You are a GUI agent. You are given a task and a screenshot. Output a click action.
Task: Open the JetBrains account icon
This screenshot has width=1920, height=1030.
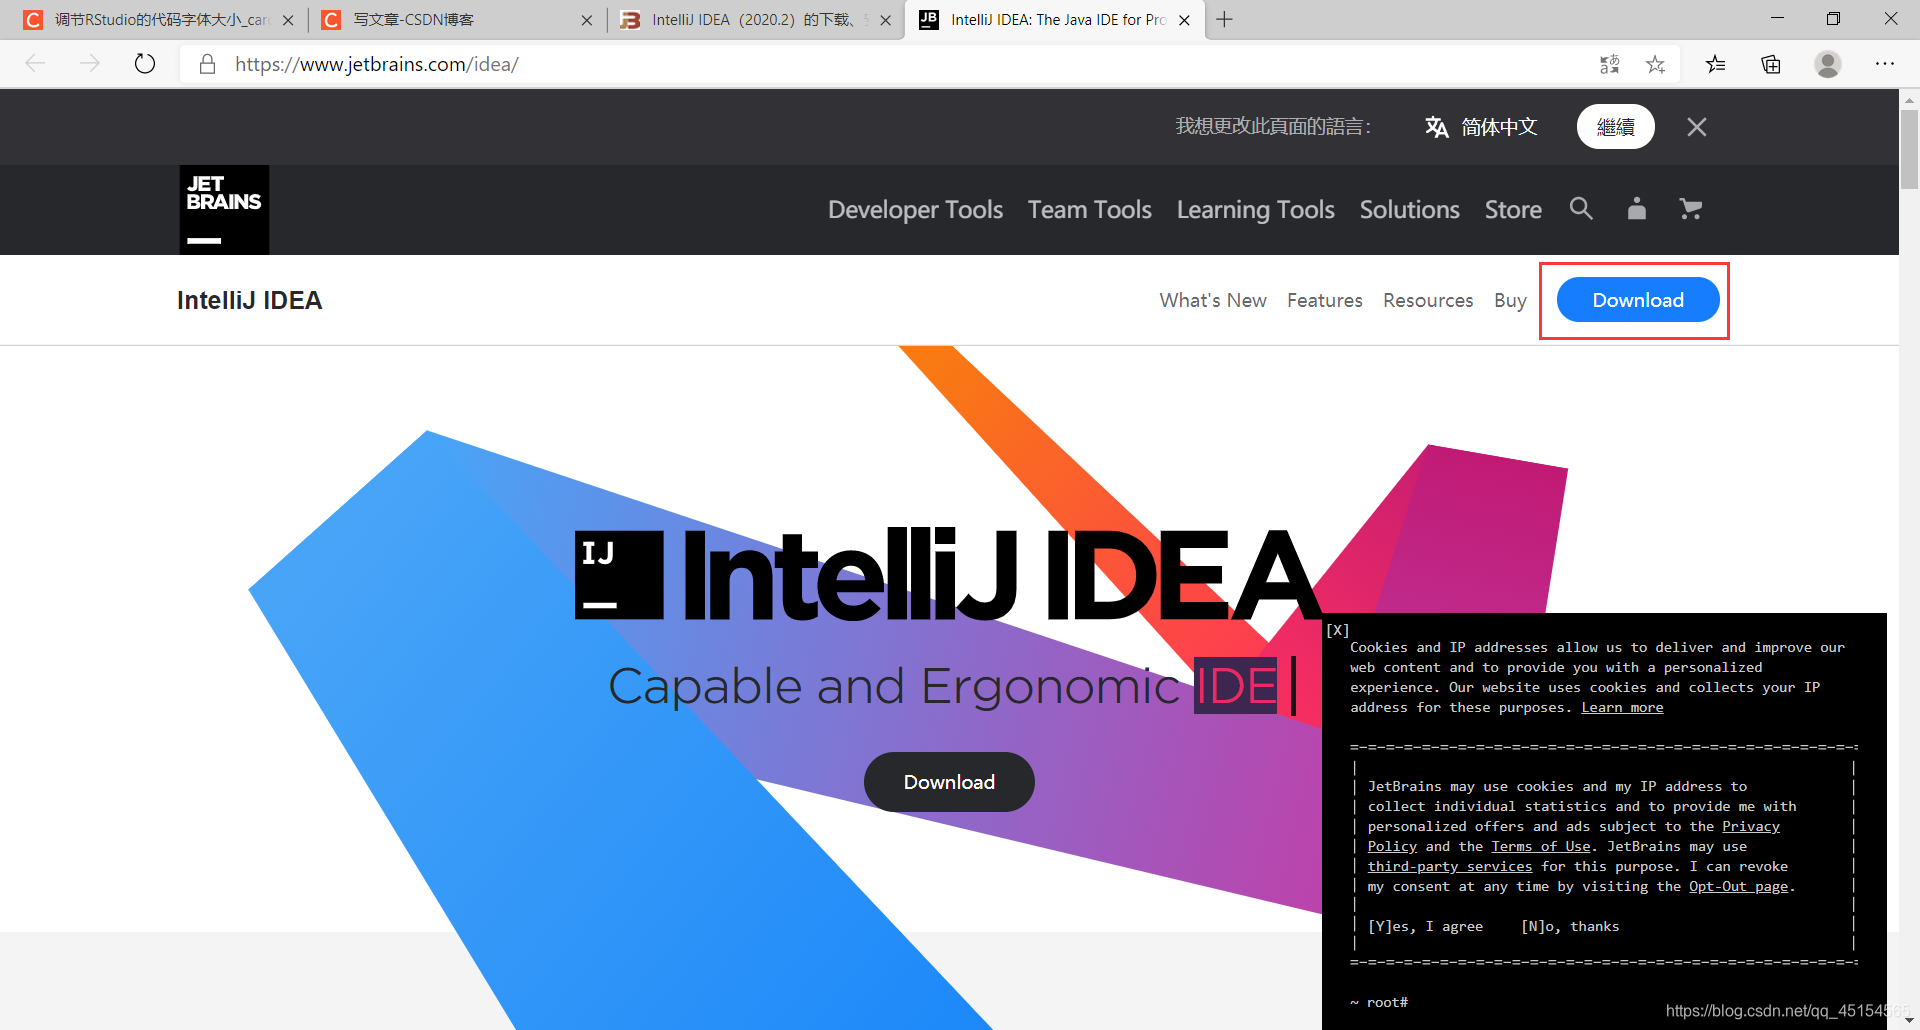tap(1637, 208)
